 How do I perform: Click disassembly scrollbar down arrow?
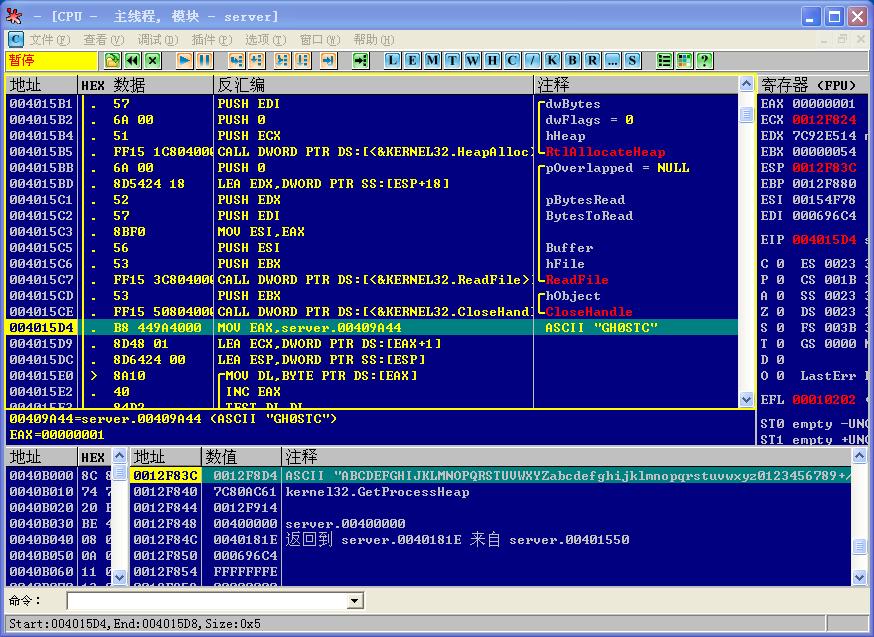click(x=746, y=398)
